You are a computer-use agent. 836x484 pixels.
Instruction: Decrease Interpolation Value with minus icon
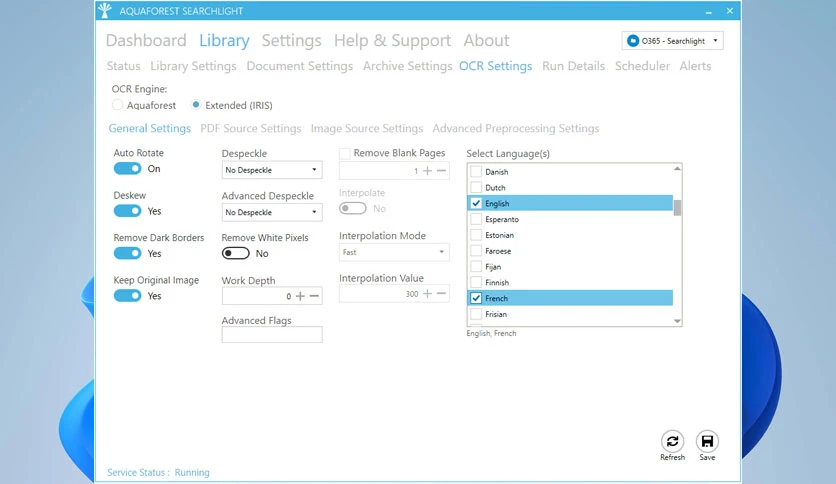coord(441,293)
